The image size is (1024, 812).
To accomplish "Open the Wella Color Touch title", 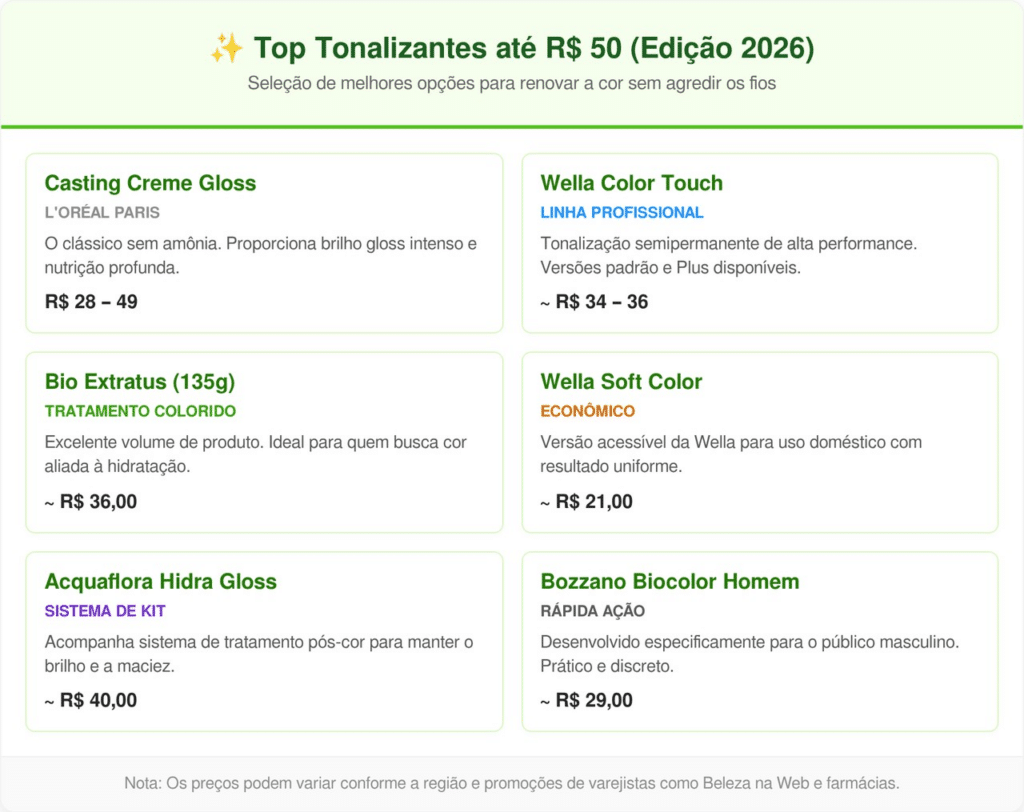I will (631, 183).
